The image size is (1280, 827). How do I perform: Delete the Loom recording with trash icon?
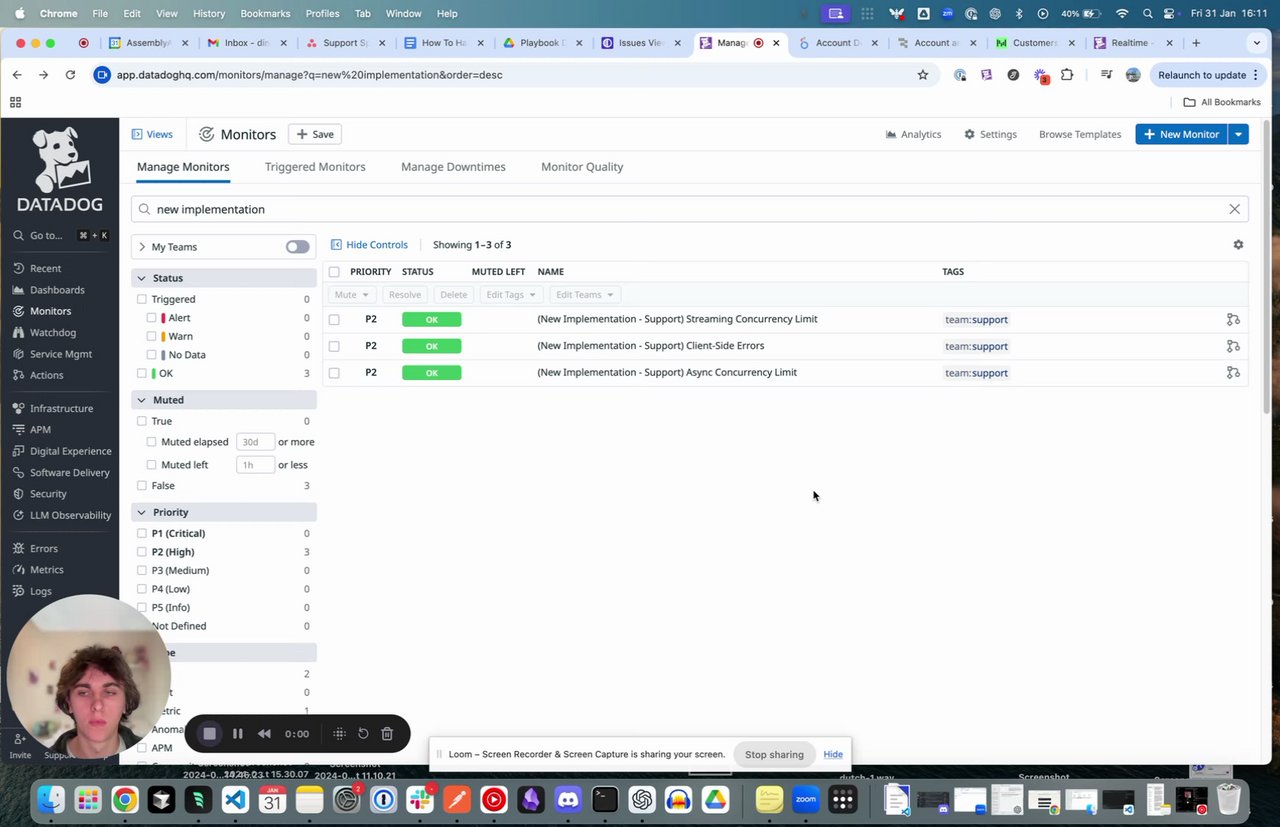point(387,733)
